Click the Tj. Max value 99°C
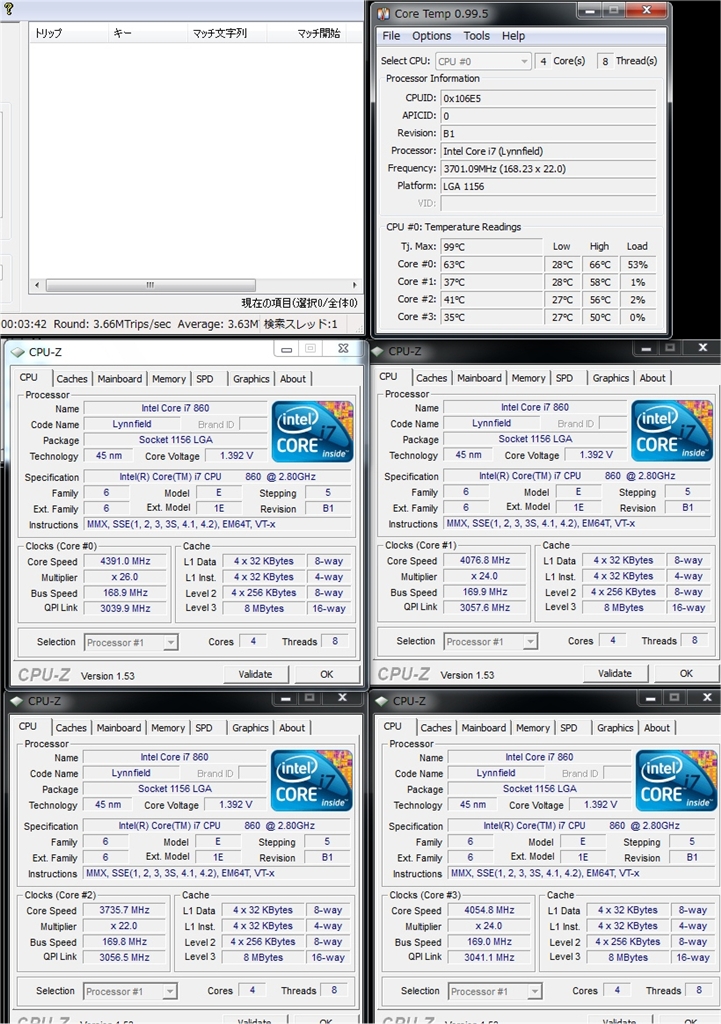 point(491,247)
